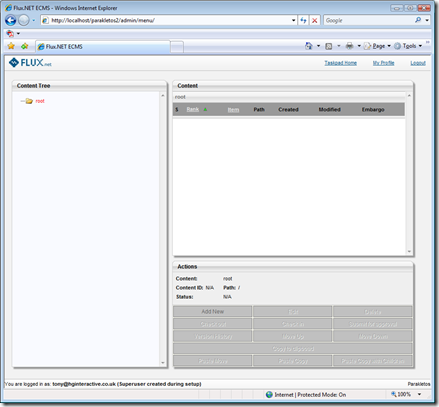Open the My Profile link
439x407 pixels.
[x=383, y=63]
